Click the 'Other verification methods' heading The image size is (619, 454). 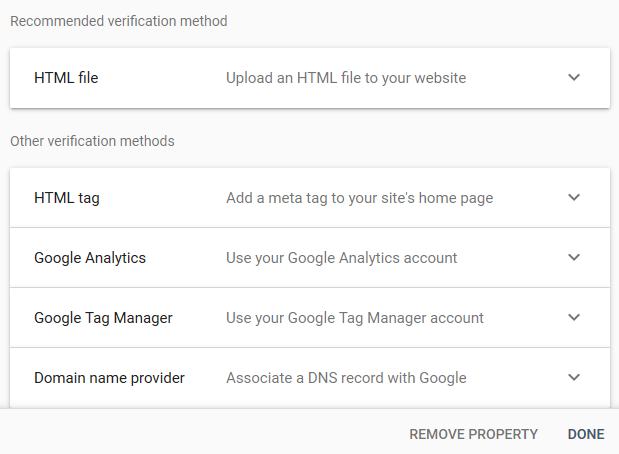92,141
